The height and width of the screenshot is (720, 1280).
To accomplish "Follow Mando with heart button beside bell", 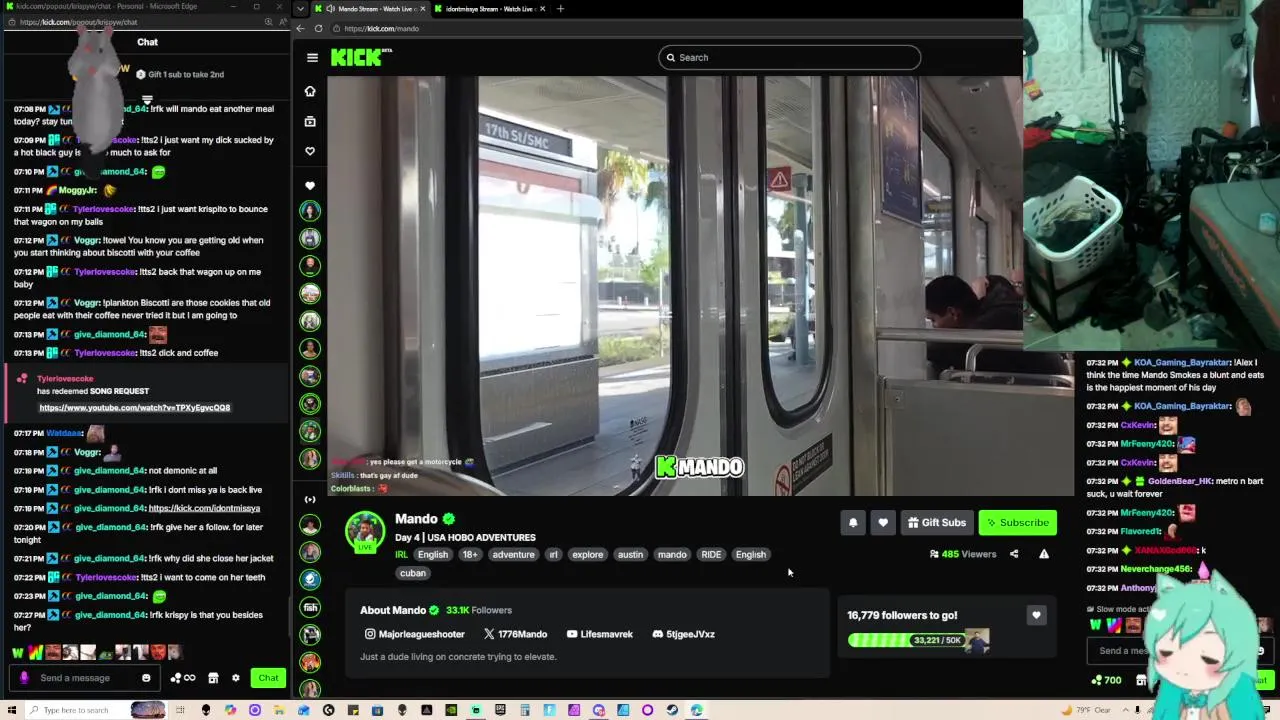I will point(883,522).
